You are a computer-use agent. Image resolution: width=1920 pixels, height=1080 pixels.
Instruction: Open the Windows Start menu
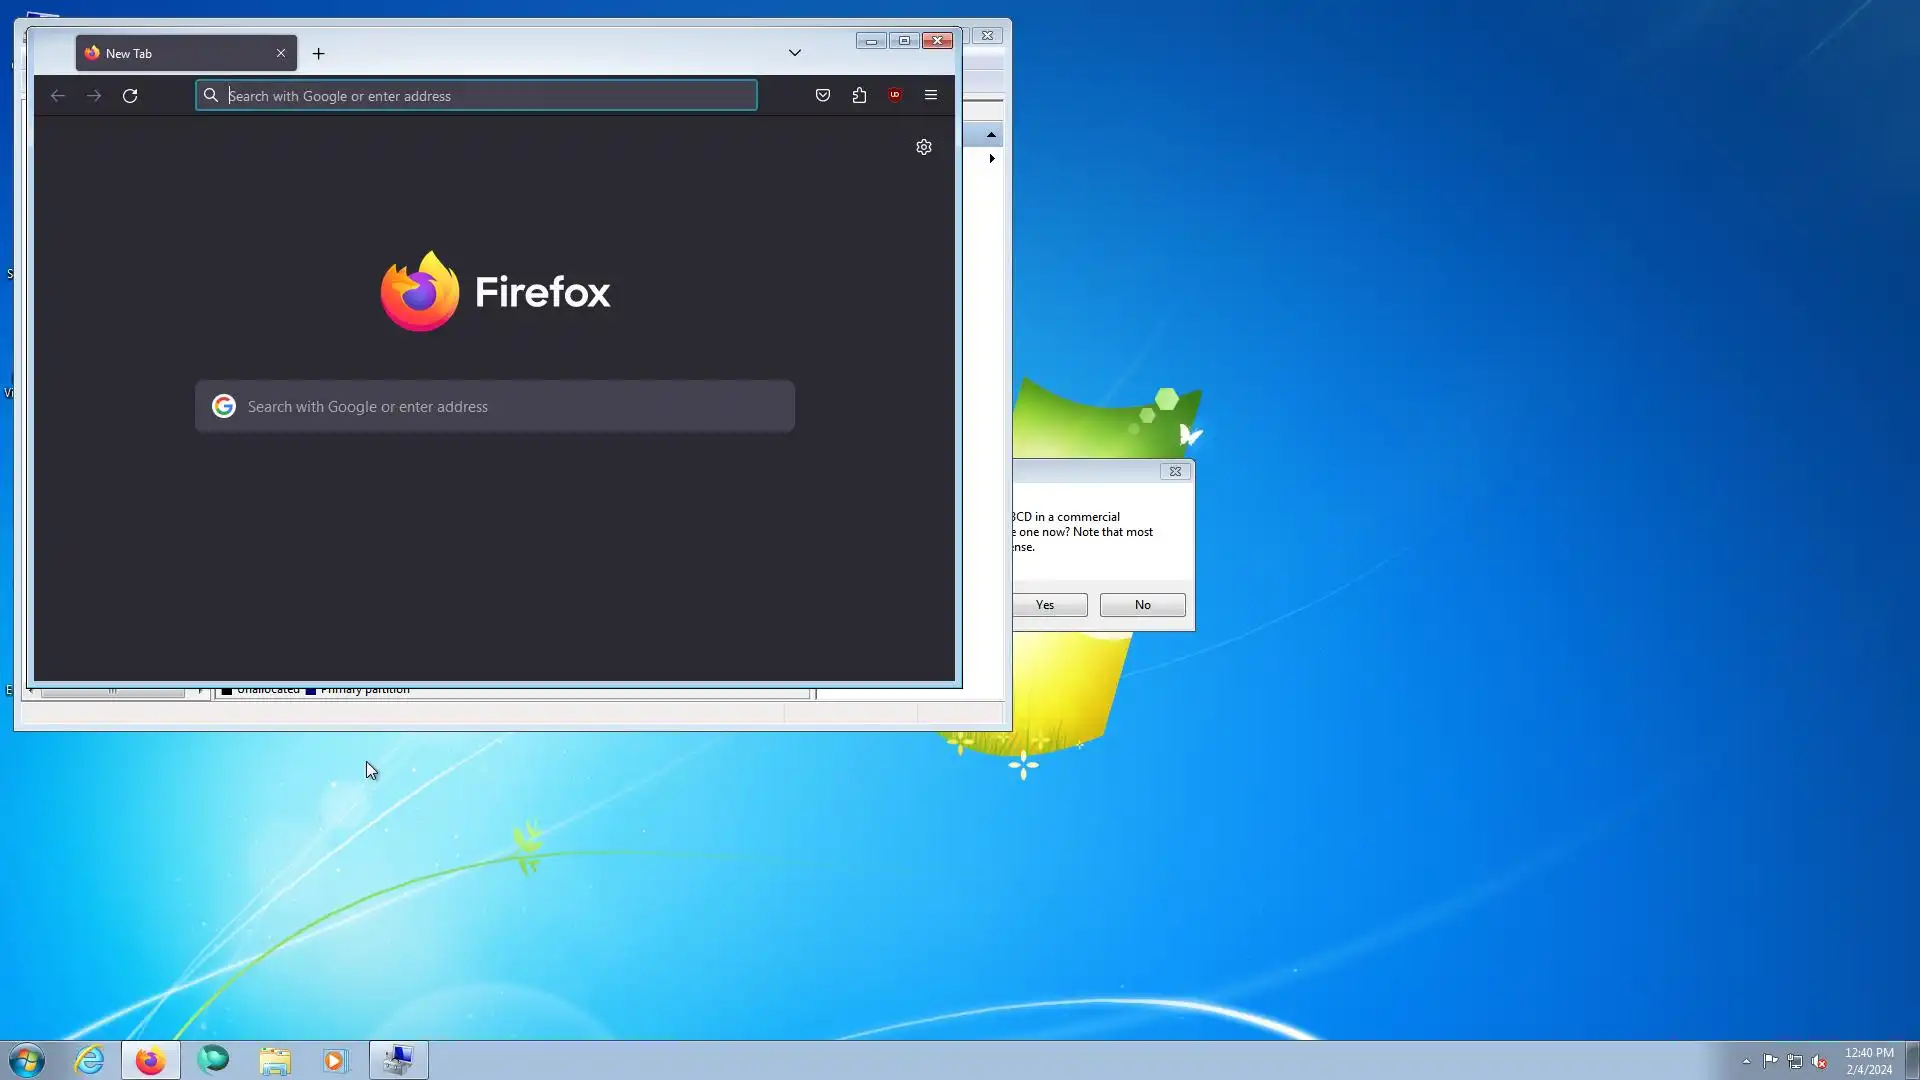pyautogui.click(x=27, y=1060)
